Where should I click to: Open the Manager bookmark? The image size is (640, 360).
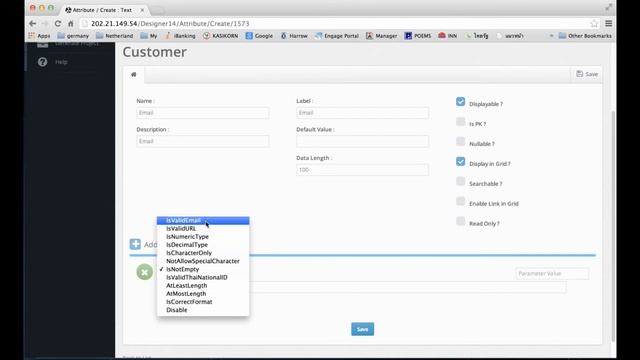tap(381, 36)
